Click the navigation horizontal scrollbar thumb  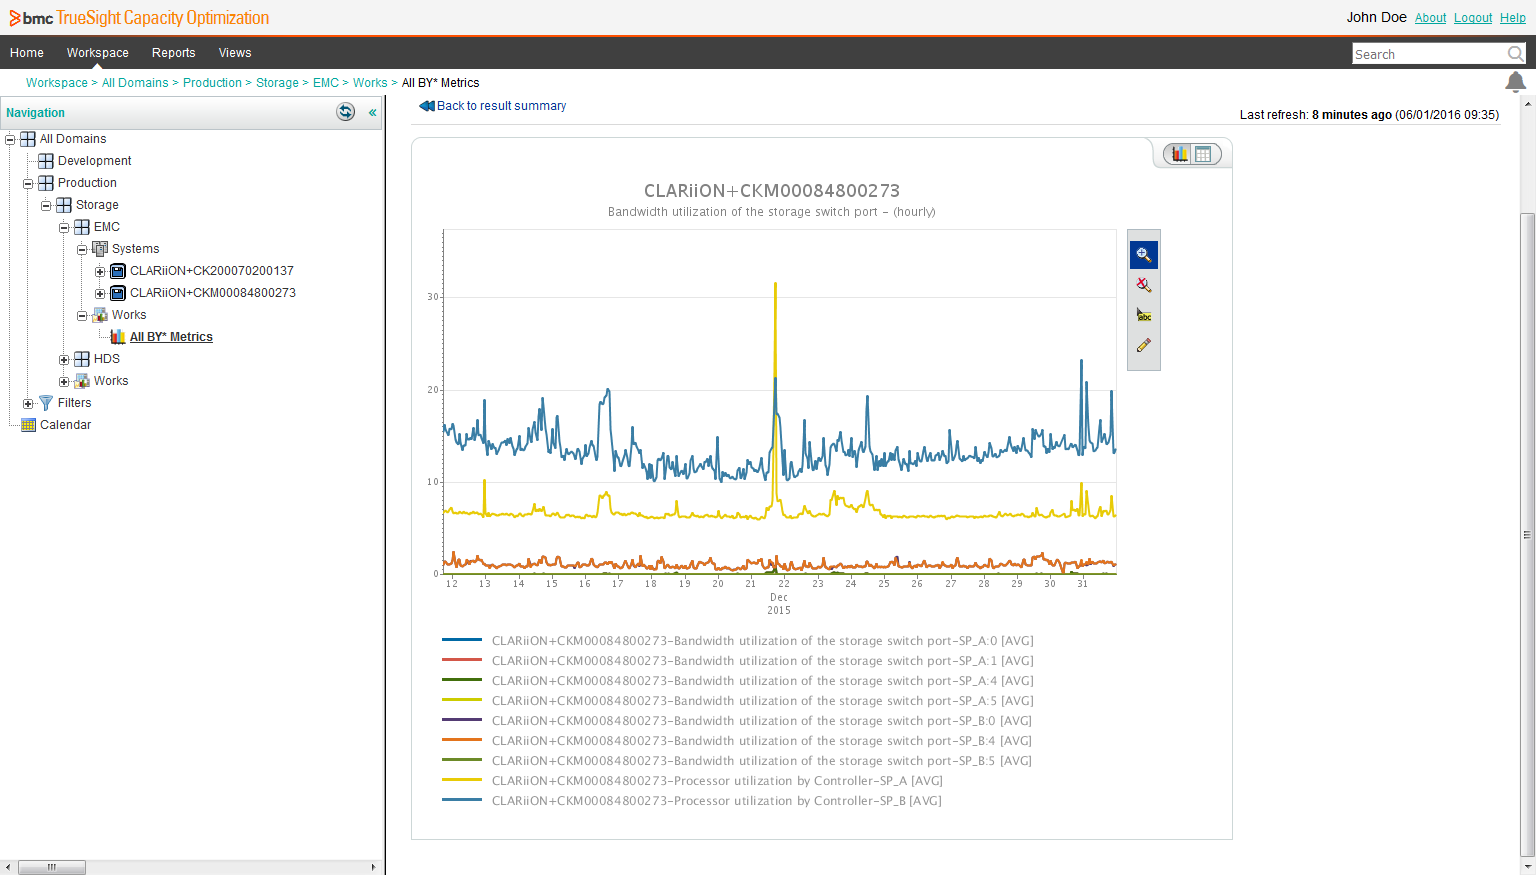(x=52, y=867)
